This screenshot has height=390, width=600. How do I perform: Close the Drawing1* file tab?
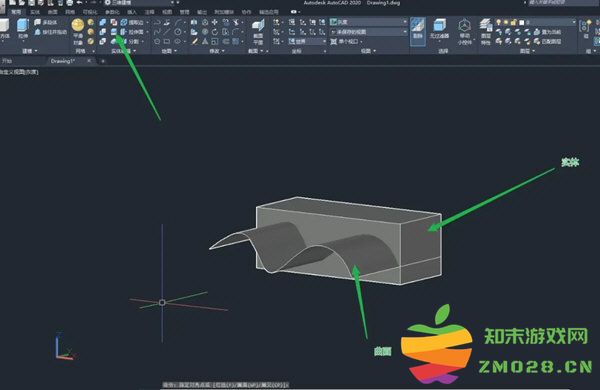[89, 61]
